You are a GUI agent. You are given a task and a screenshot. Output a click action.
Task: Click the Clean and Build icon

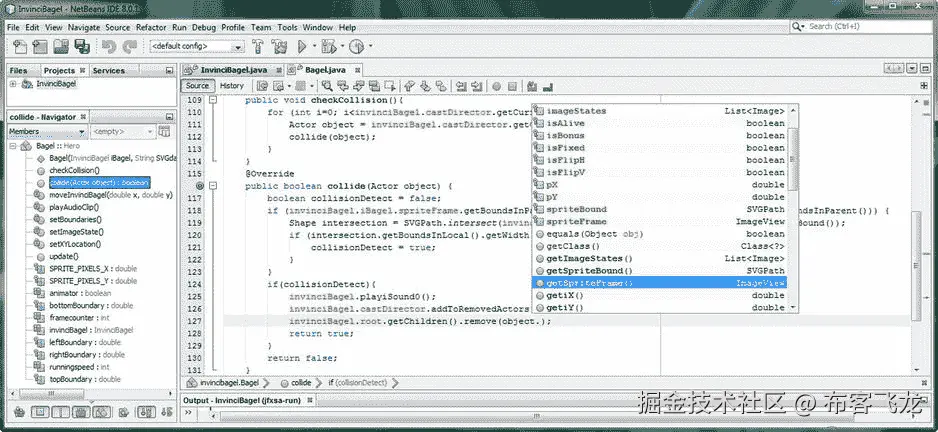pyautogui.click(x=279, y=47)
